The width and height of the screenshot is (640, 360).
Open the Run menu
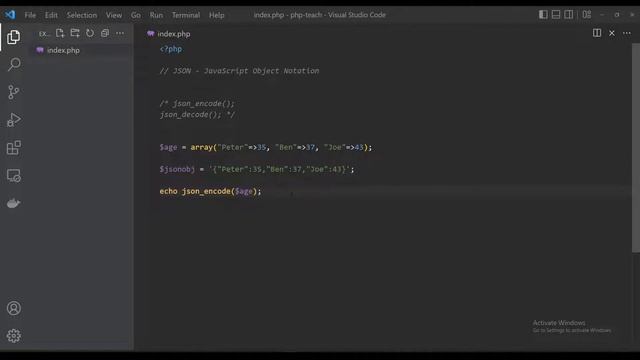point(156,15)
